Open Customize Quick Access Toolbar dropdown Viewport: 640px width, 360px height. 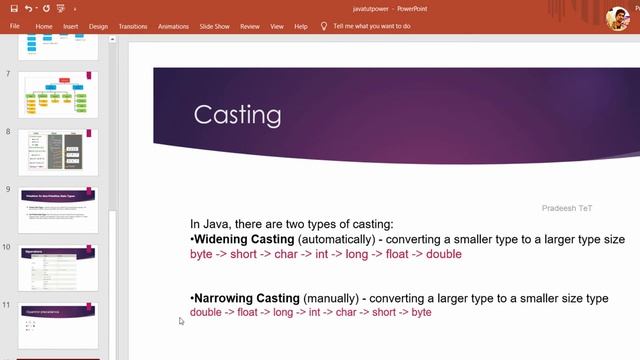pos(75,9)
